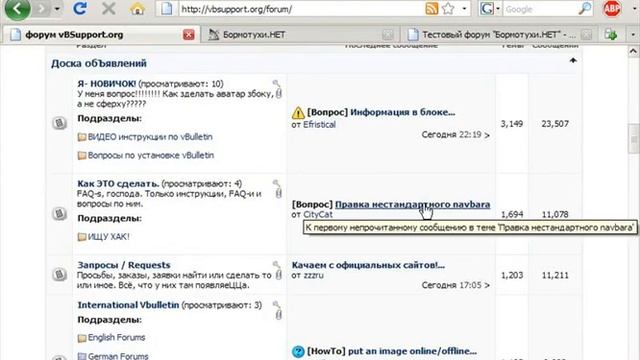Click the folder icon beside English Forums
Viewport: 640px width, 360px height.
tap(82, 338)
